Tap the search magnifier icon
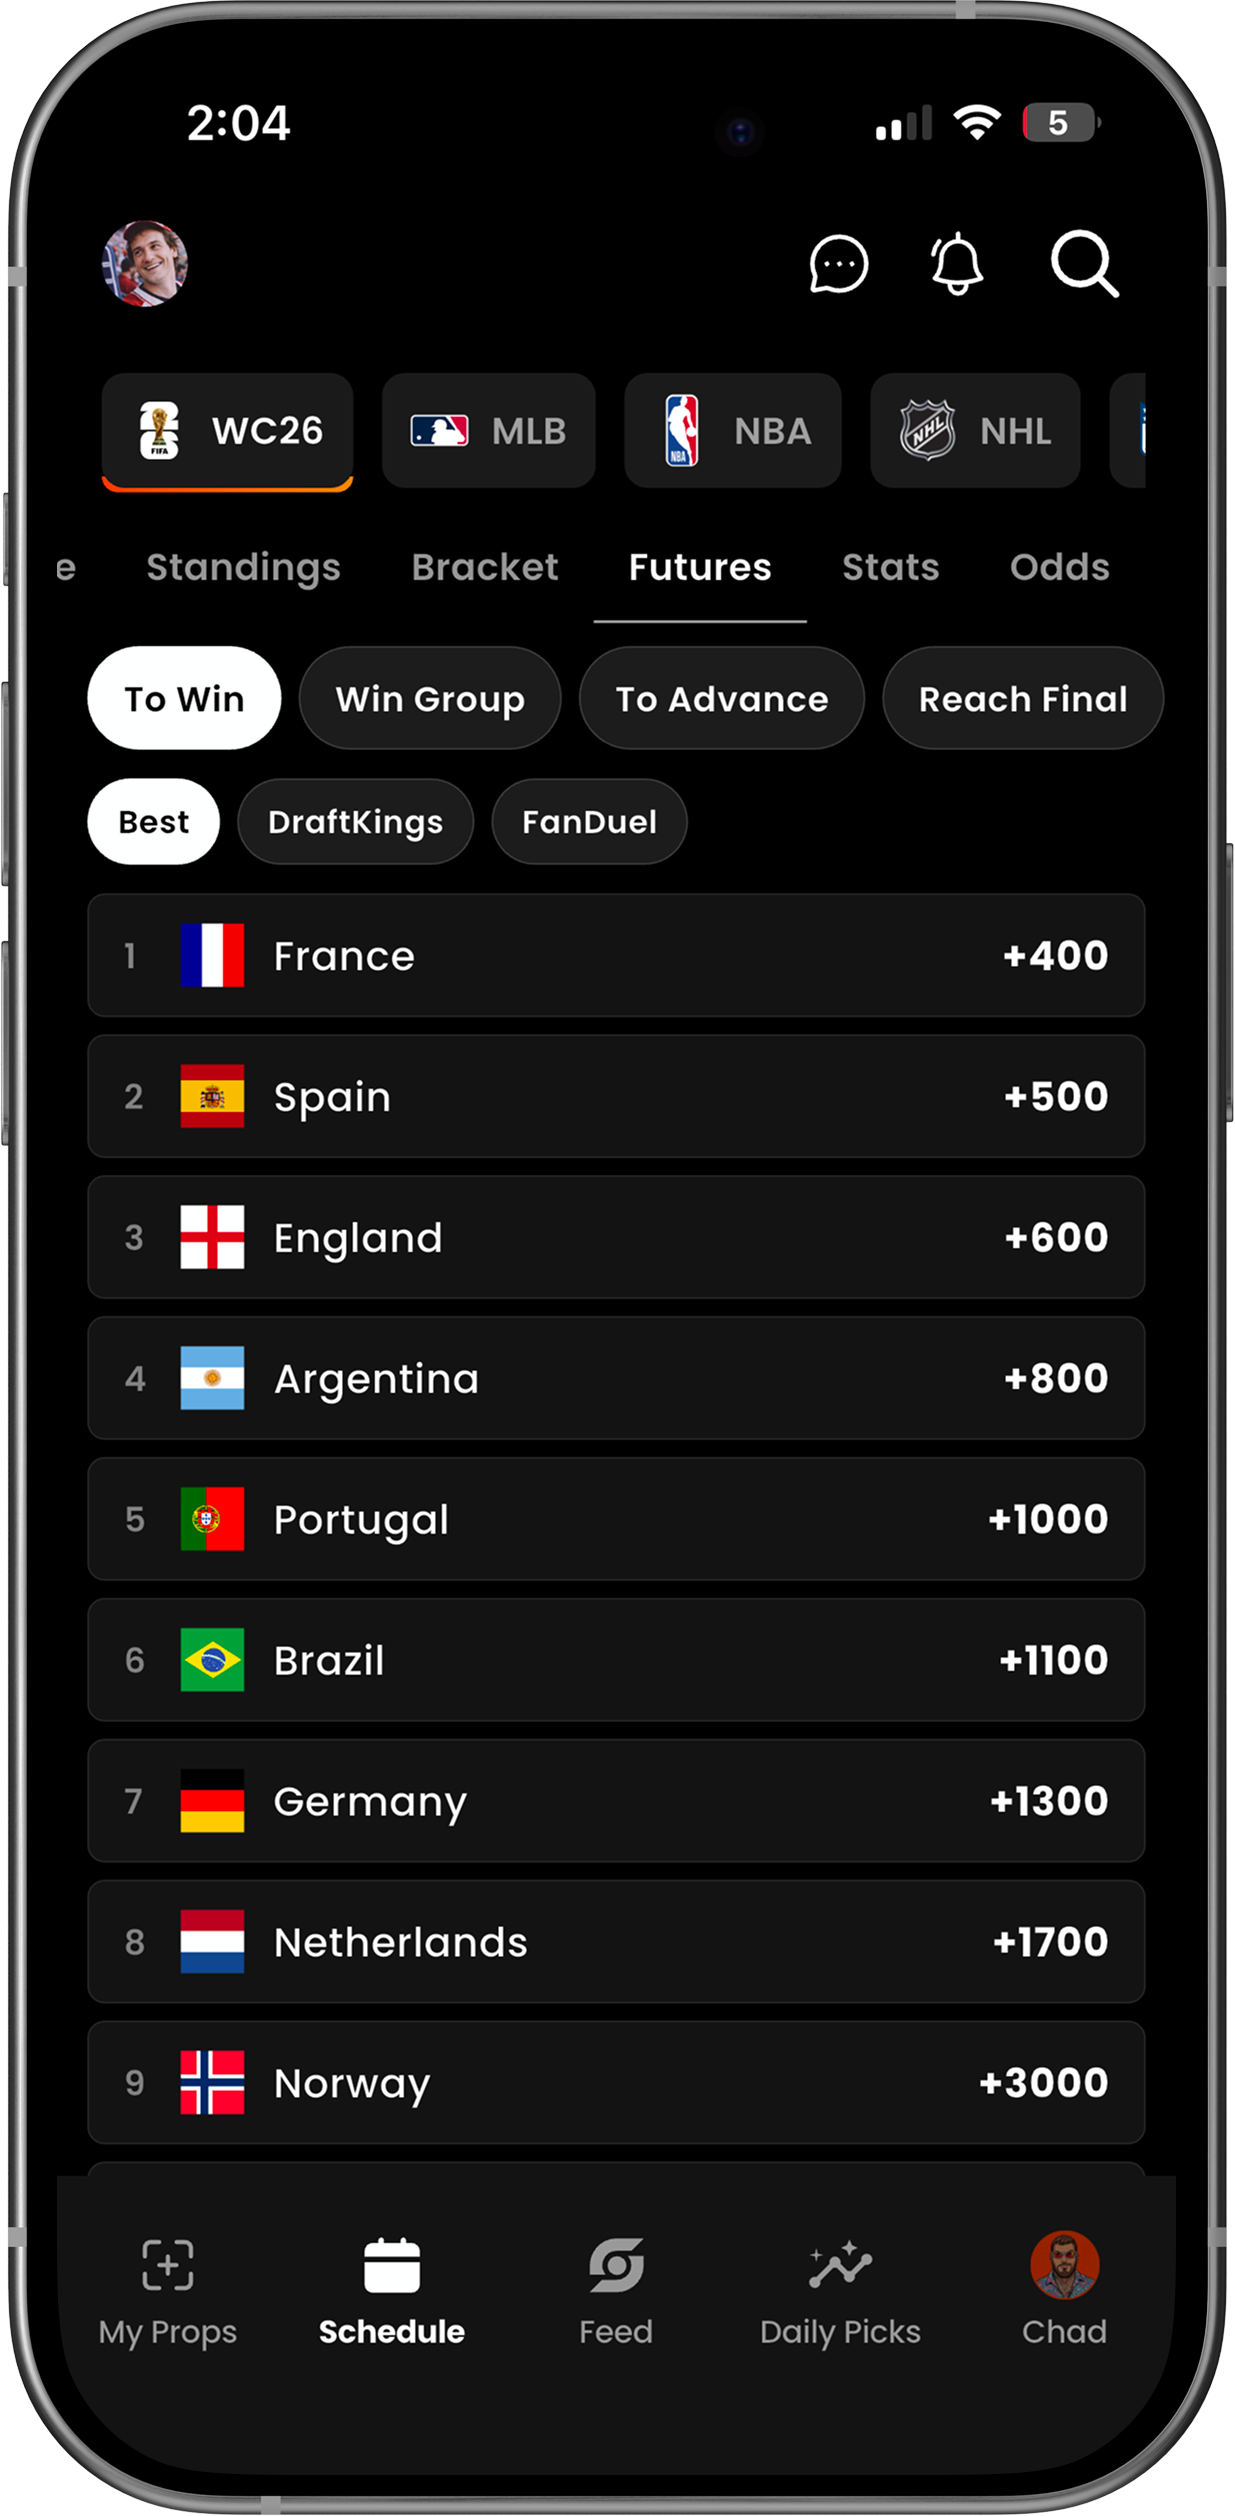The height and width of the screenshot is (2516, 1235). 1084,264
